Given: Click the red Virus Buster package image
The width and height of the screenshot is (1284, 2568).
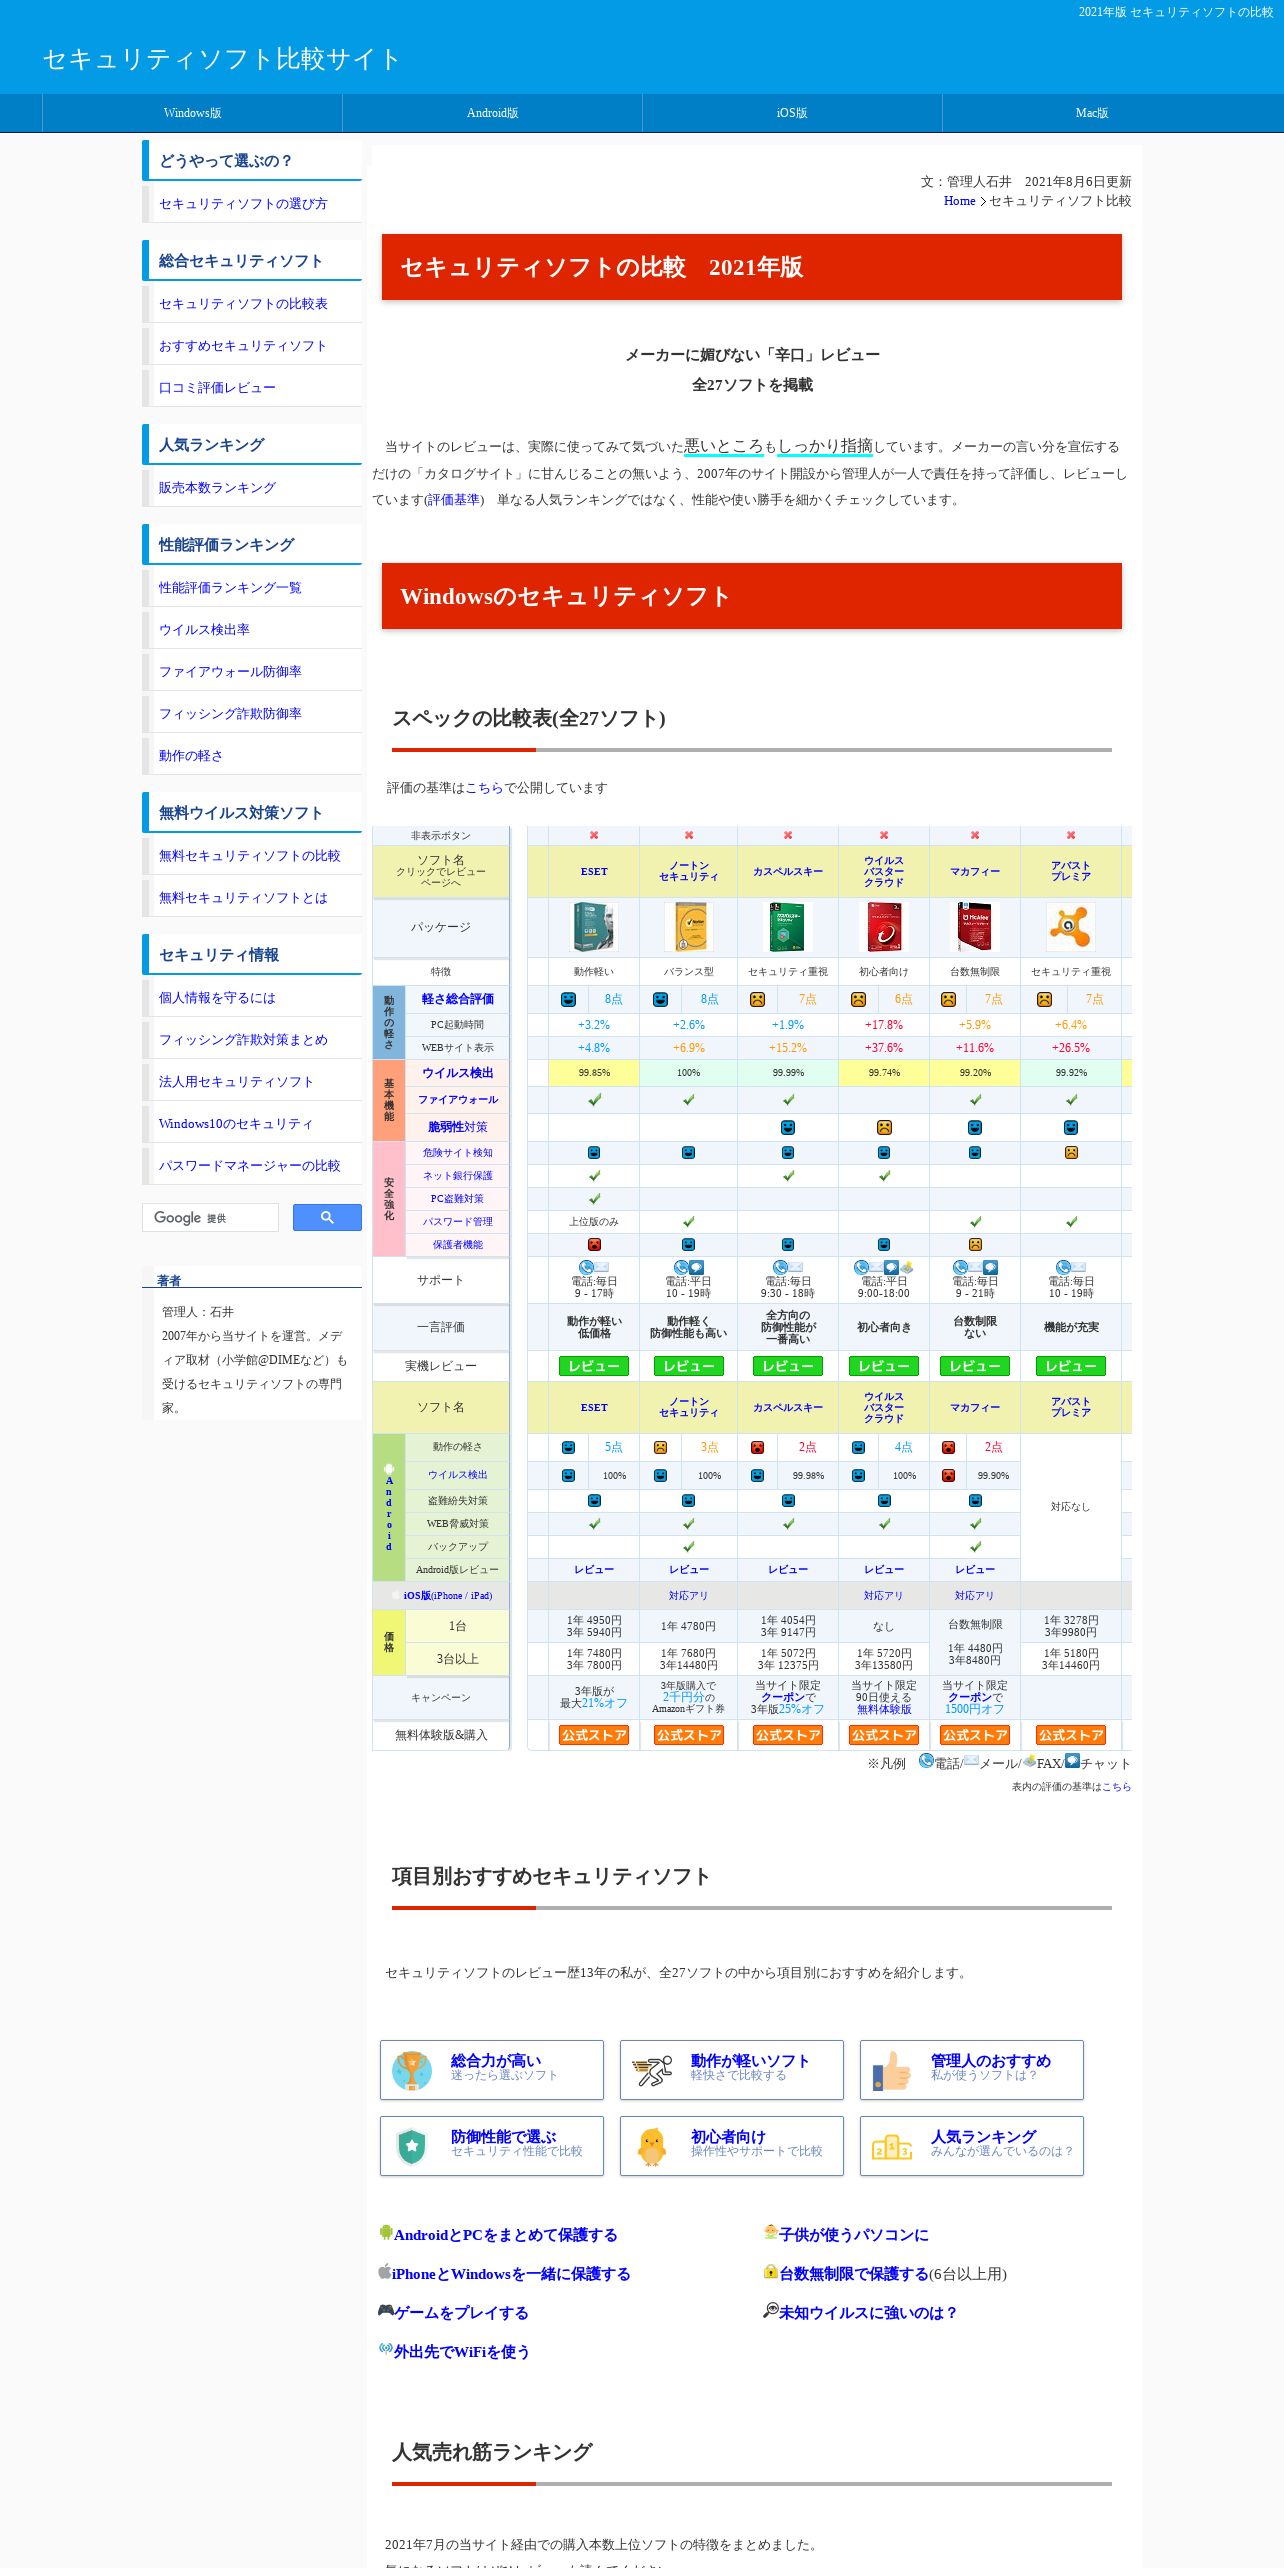Looking at the screenshot, I should click(x=884, y=926).
